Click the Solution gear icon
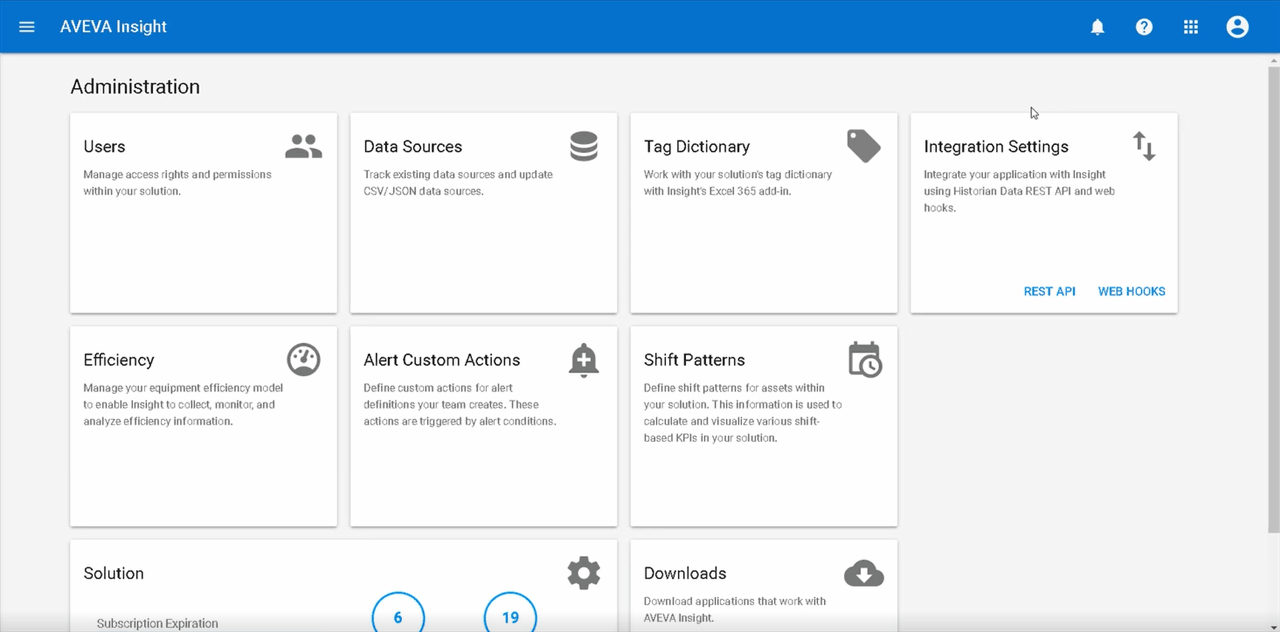Viewport: 1280px width, 632px height. (584, 573)
